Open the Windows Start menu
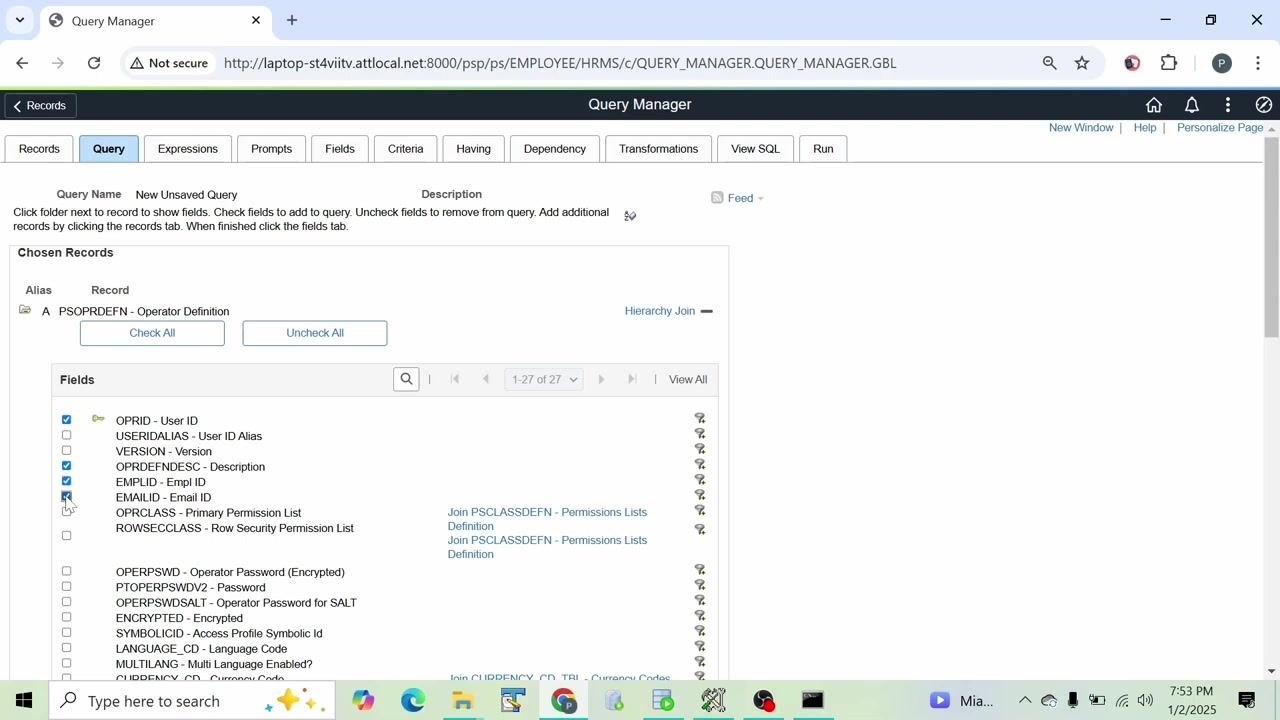This screenshot has height=720, width=1280. [25, 701]
